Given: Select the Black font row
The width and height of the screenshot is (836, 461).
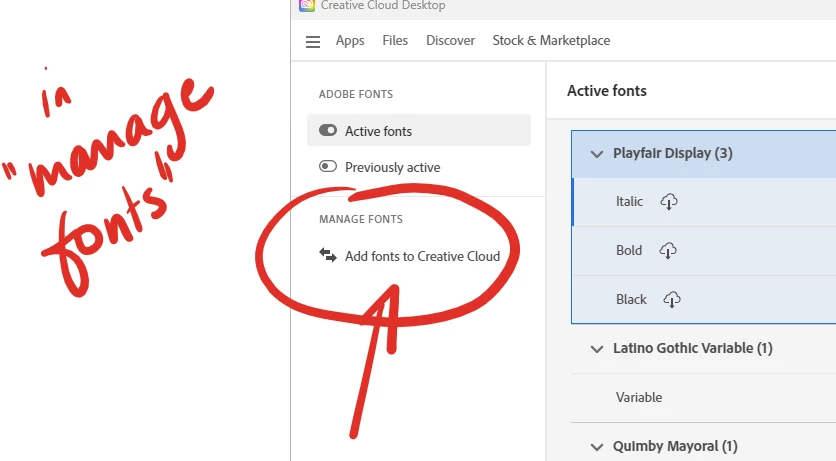Looking at the screenshot, I should pos(704,300).
